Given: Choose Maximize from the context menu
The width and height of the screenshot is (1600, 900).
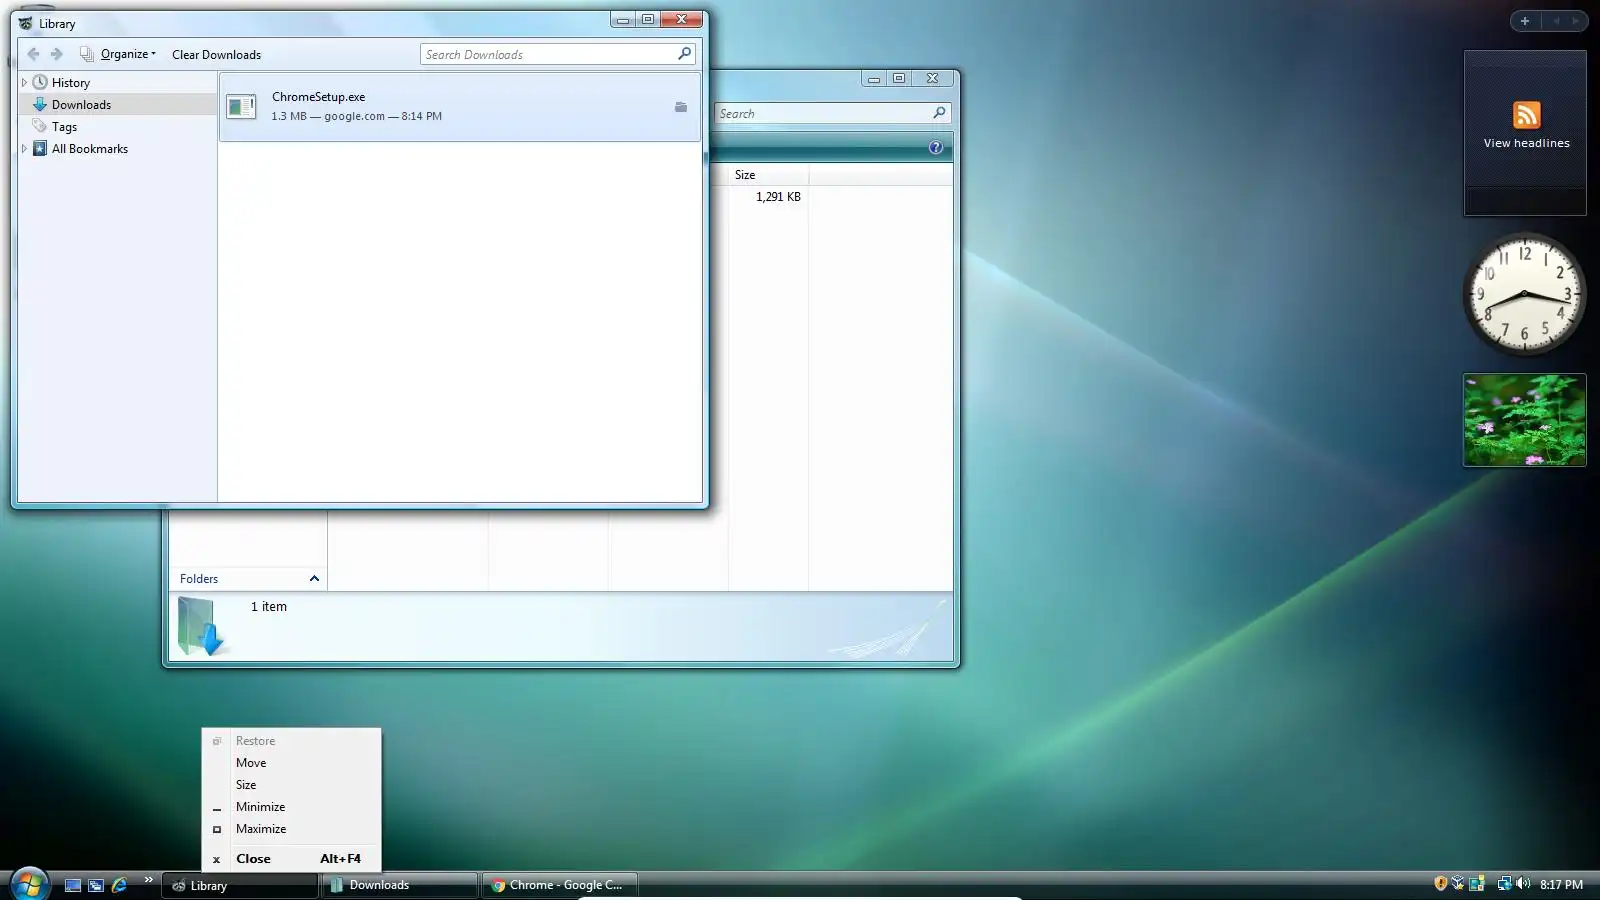Looking at the screenshot, I should click(x=291, y=829).
